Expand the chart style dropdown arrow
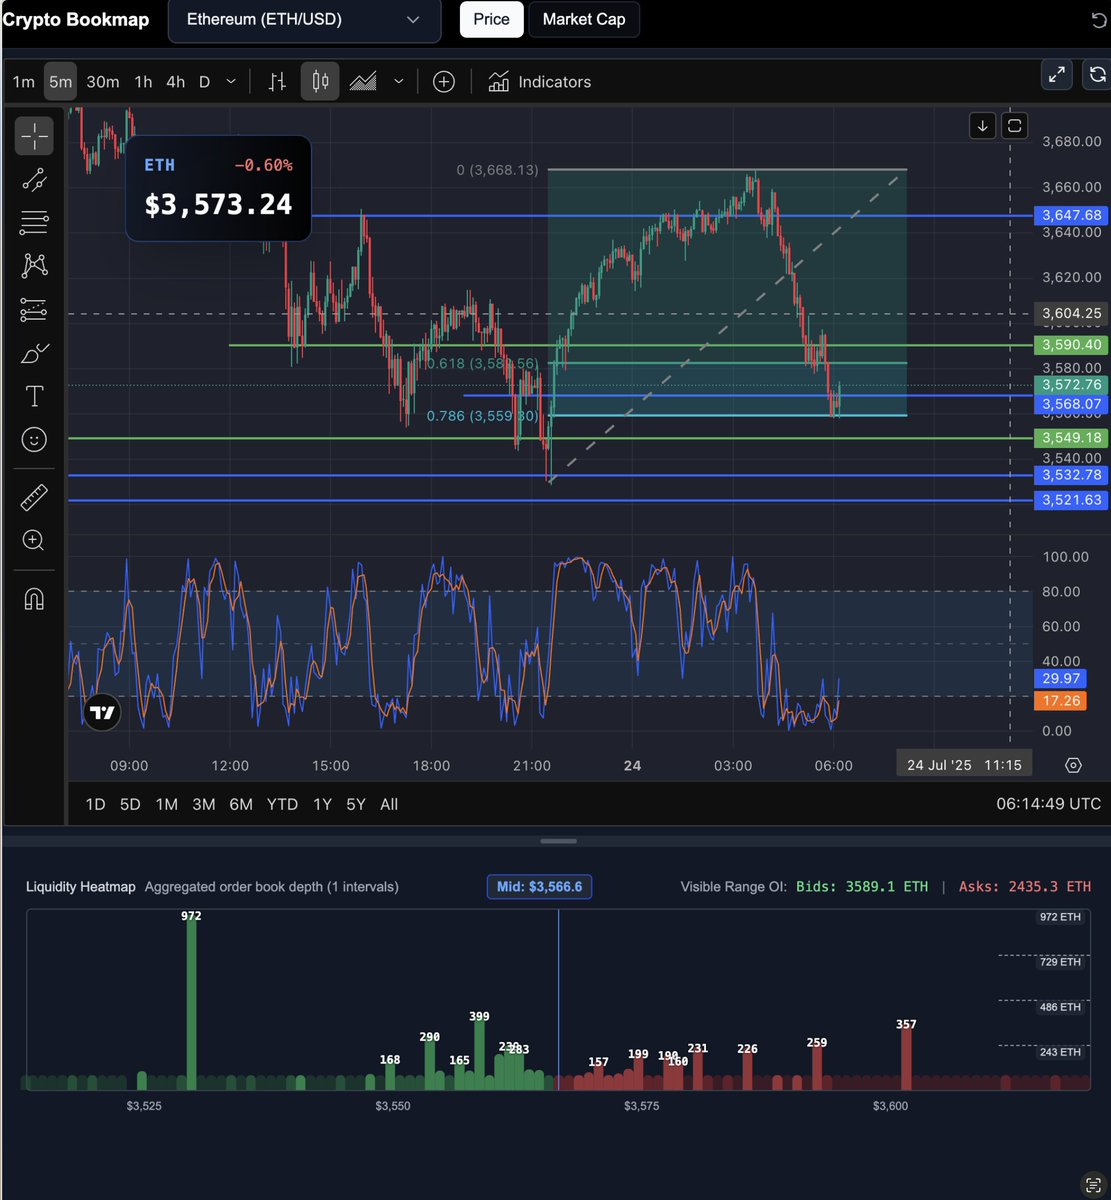This screenshot has width=1111, height=1200. [399, 82]
